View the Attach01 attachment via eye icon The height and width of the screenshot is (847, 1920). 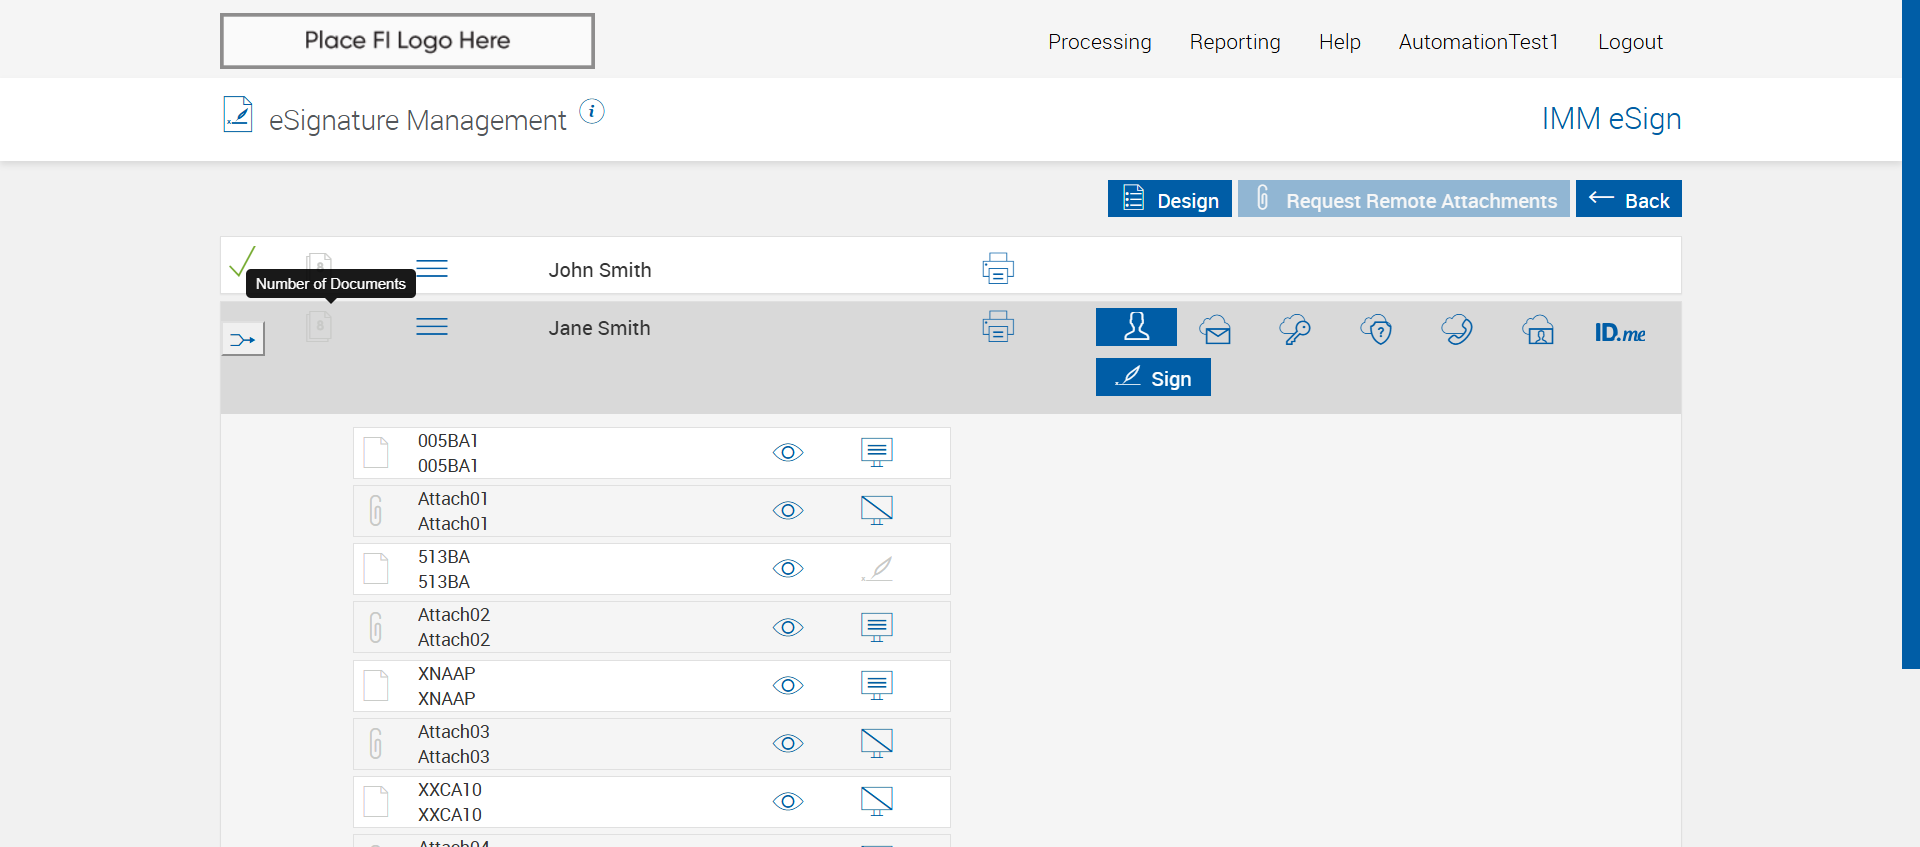click(x=788, y=511)
